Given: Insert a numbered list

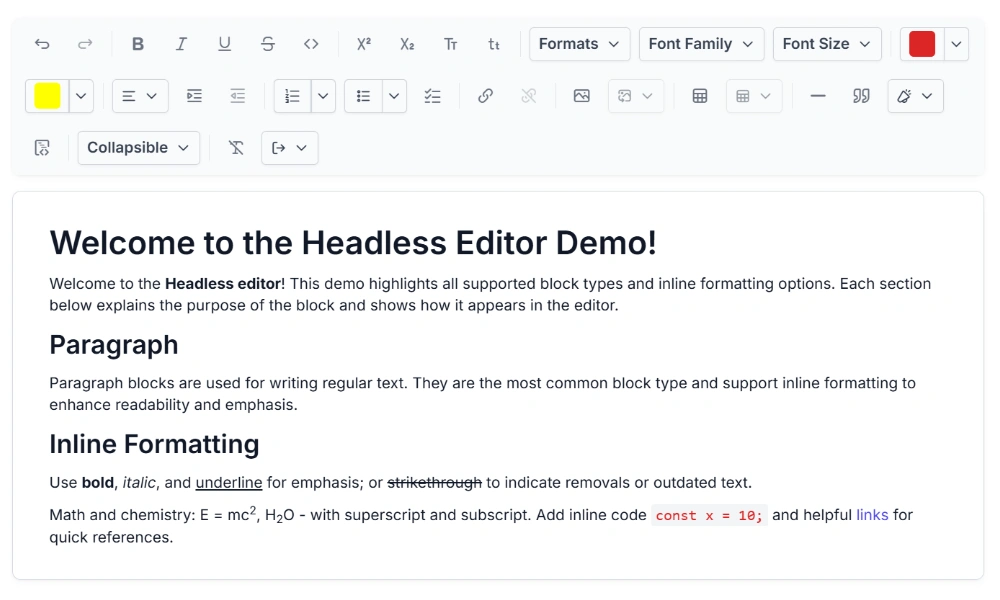Looking at the screenshot, I should pyautogui.click(x=292, y=96).
